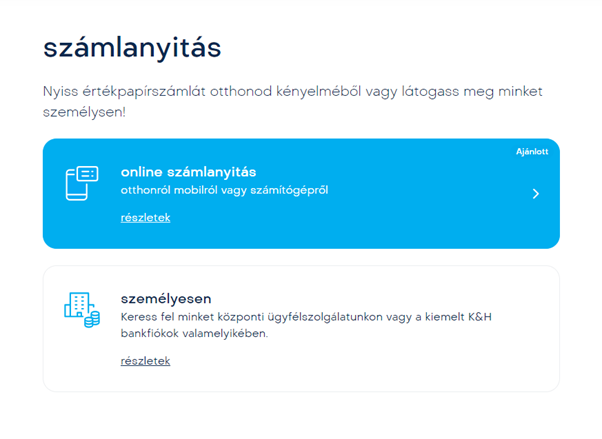The width and height of the screenshot is (602, 439).
Task: Click the Ajánlott badge
Action: pyautogui.click(x=531, y=152)
